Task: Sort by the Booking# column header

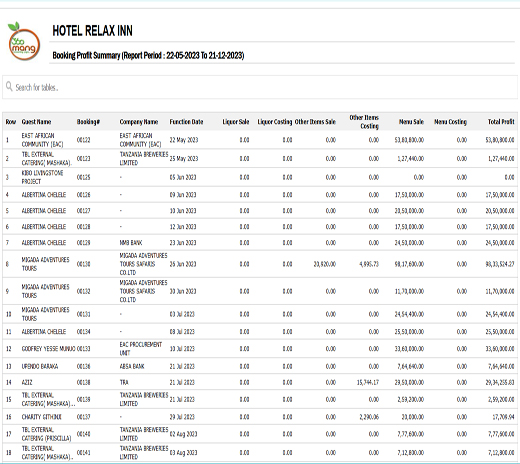Action: pyautogui.click(x=88, y=122)
